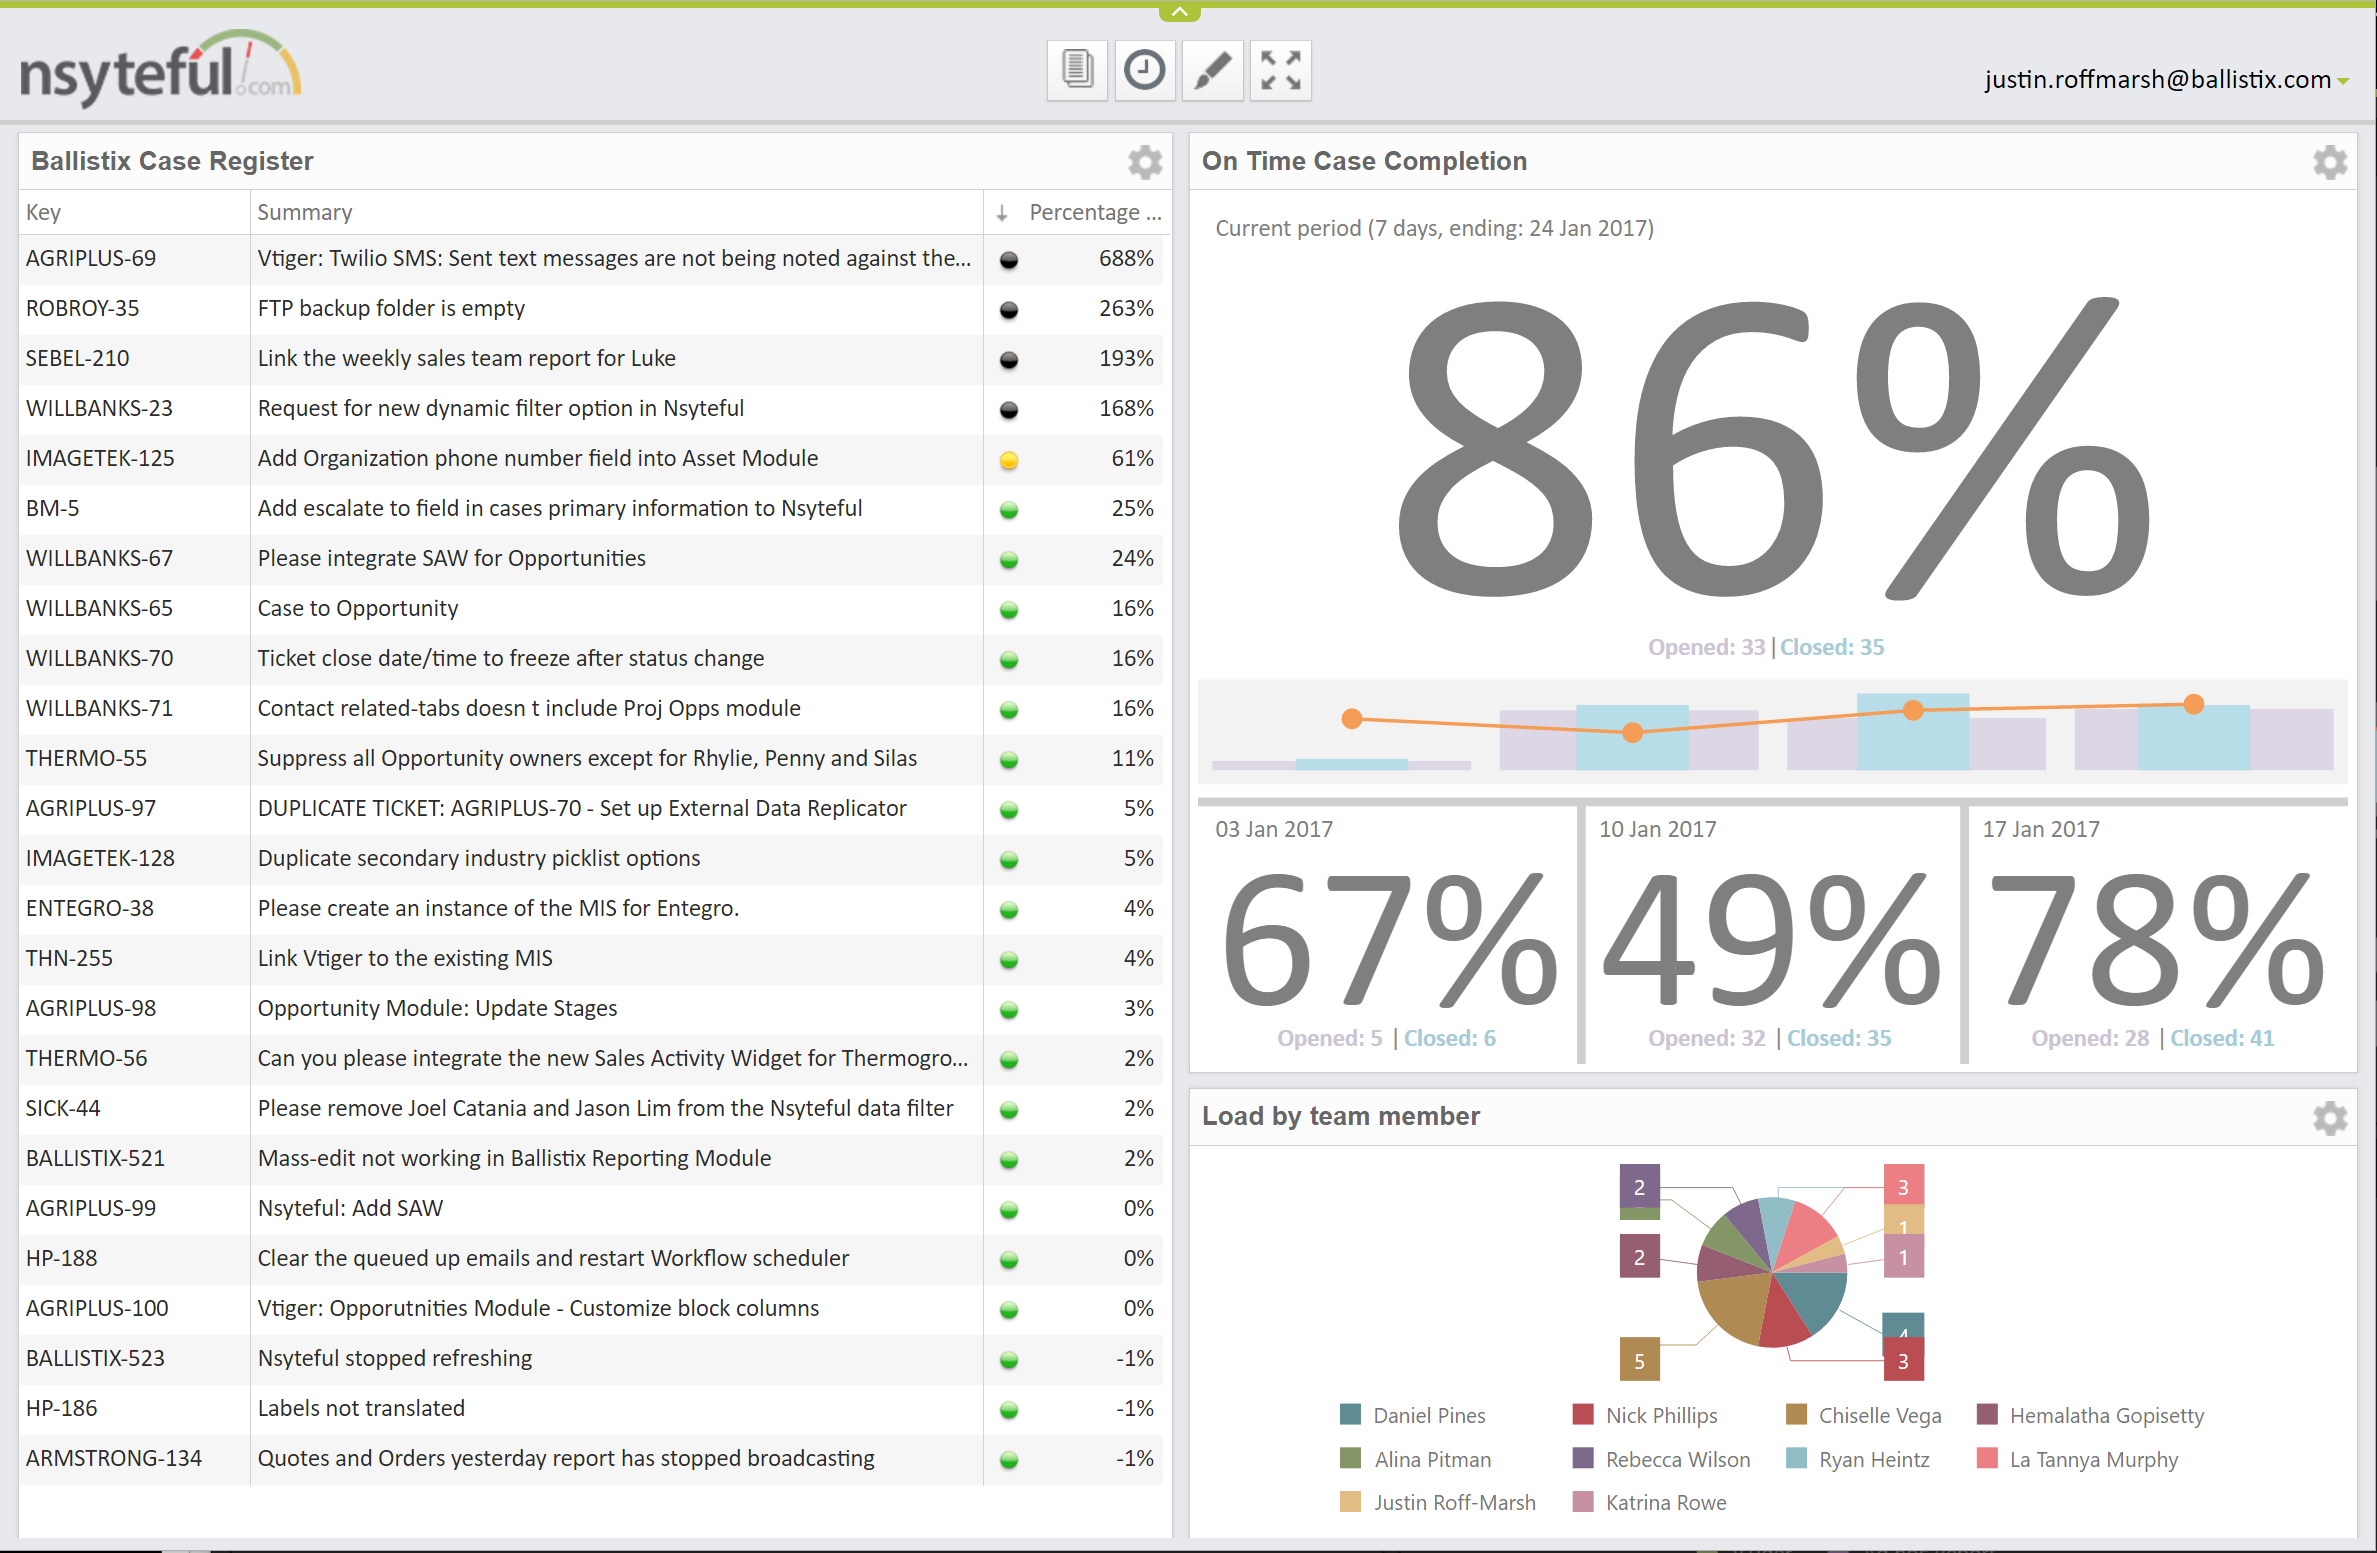
Task: Toggle Chiselle Vega legend entry
Action: pyautogui.click(x=1864, y=1415)
